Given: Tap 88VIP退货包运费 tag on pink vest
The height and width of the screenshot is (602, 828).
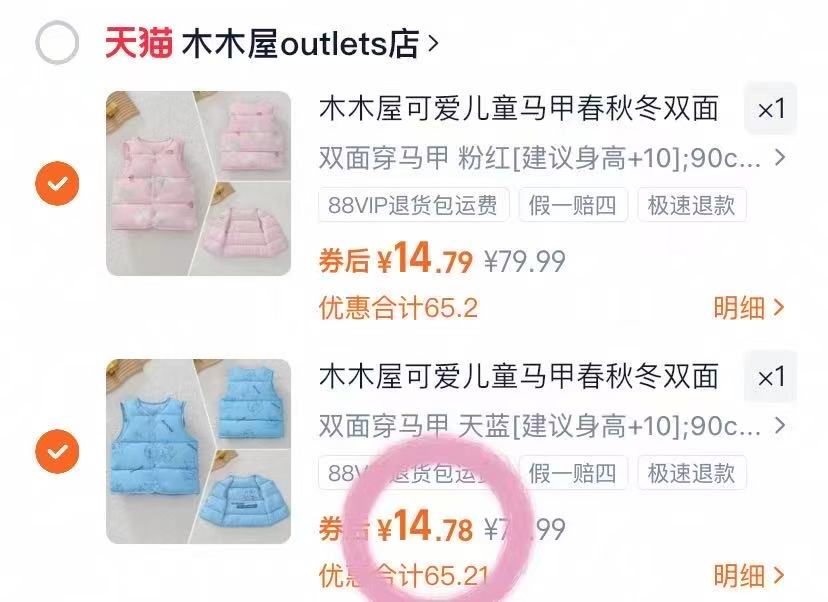Looking at the screenshot, I should [413, 205].
